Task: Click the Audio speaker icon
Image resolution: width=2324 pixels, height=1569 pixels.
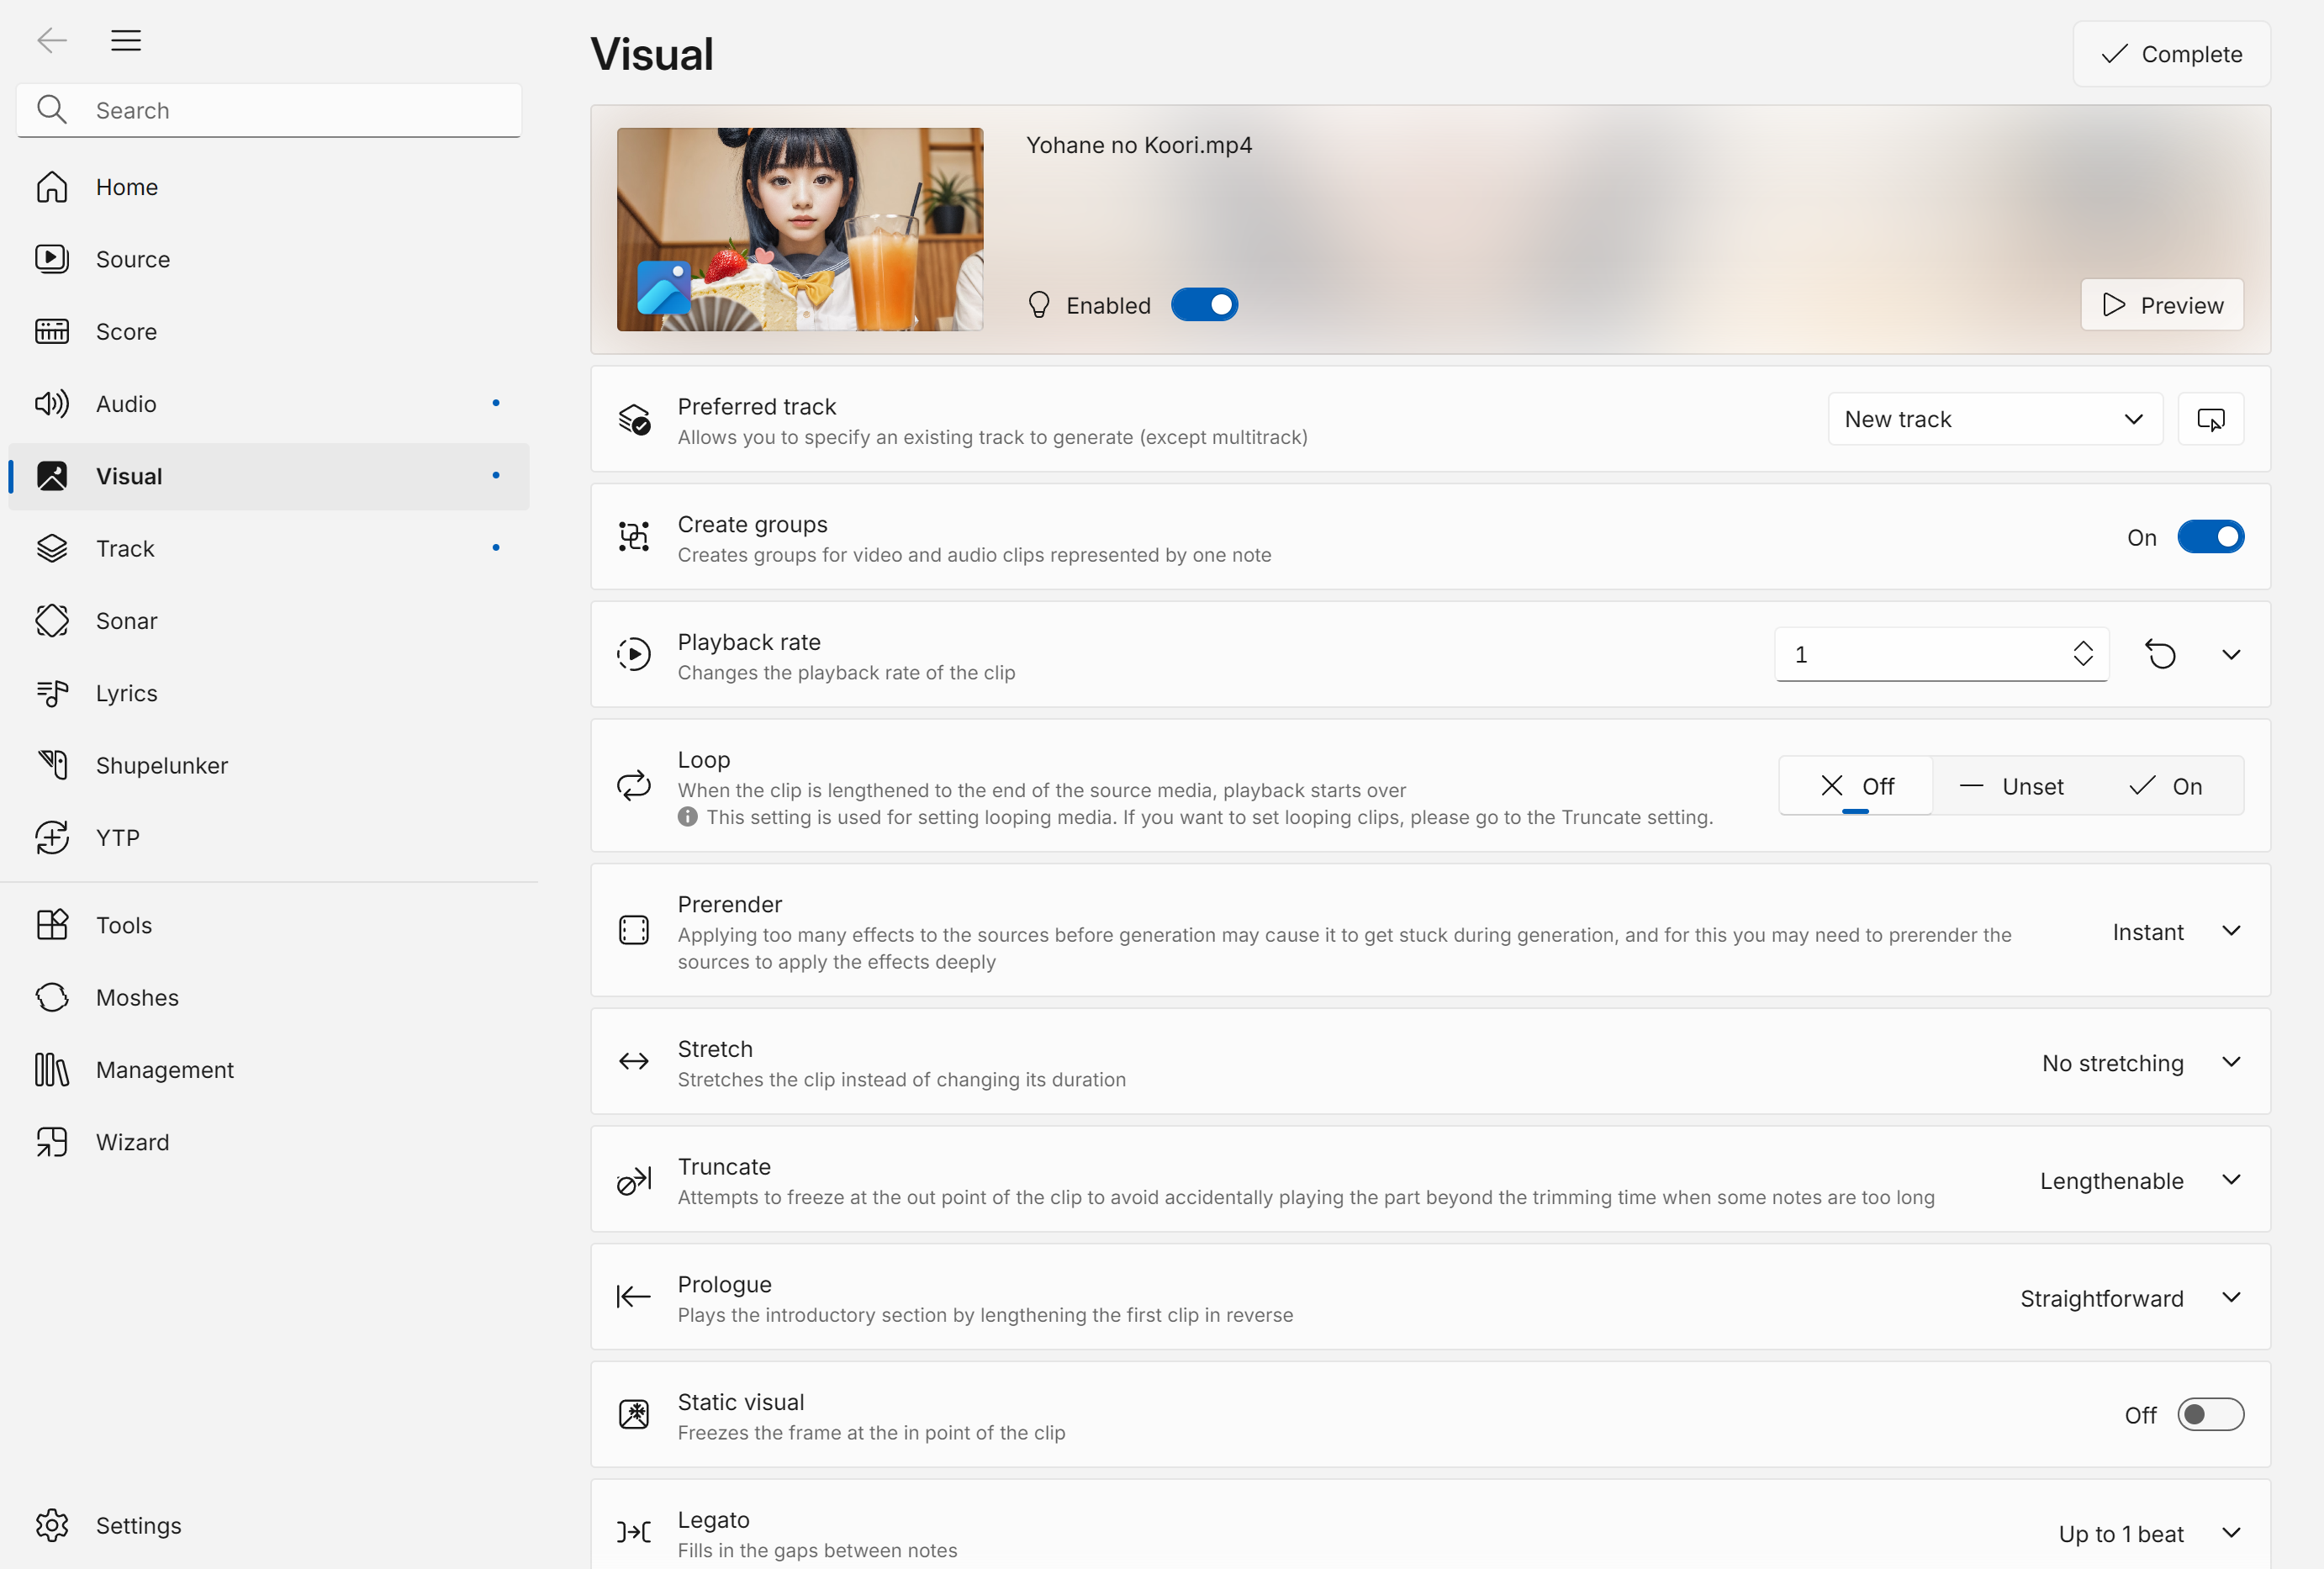Action: click(52, 403)
